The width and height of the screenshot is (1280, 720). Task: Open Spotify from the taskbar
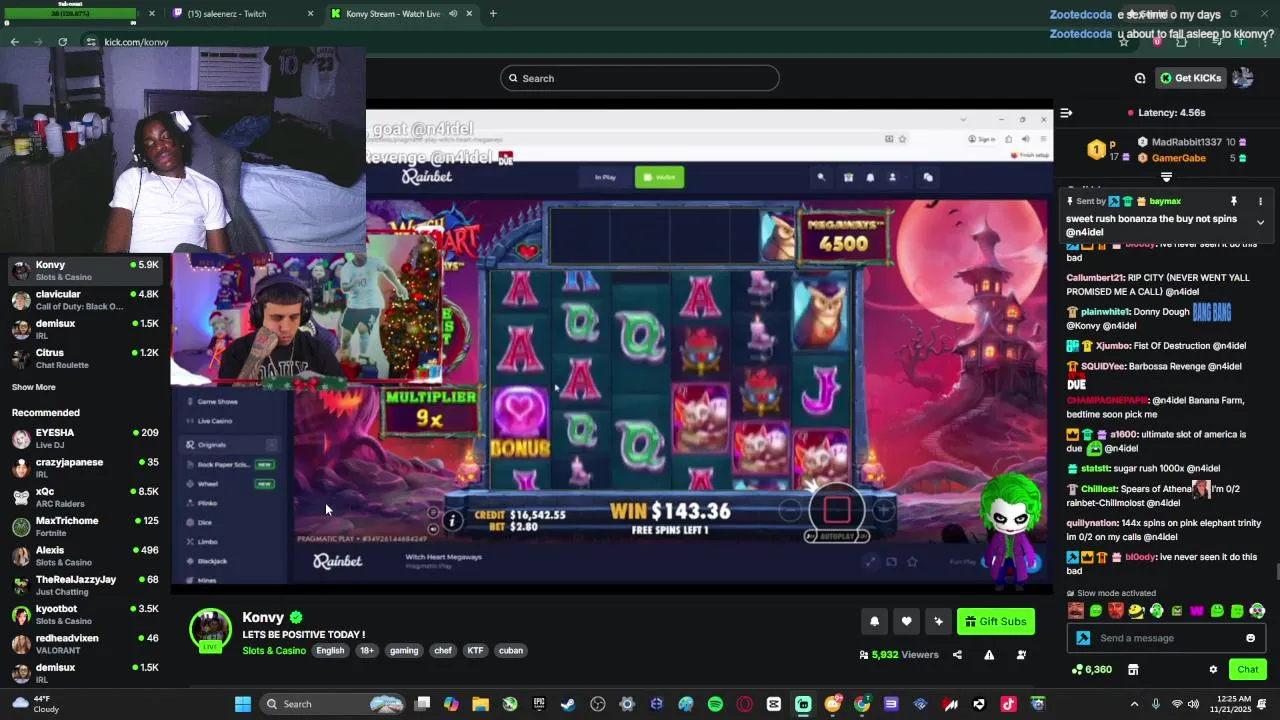[715, 704]
